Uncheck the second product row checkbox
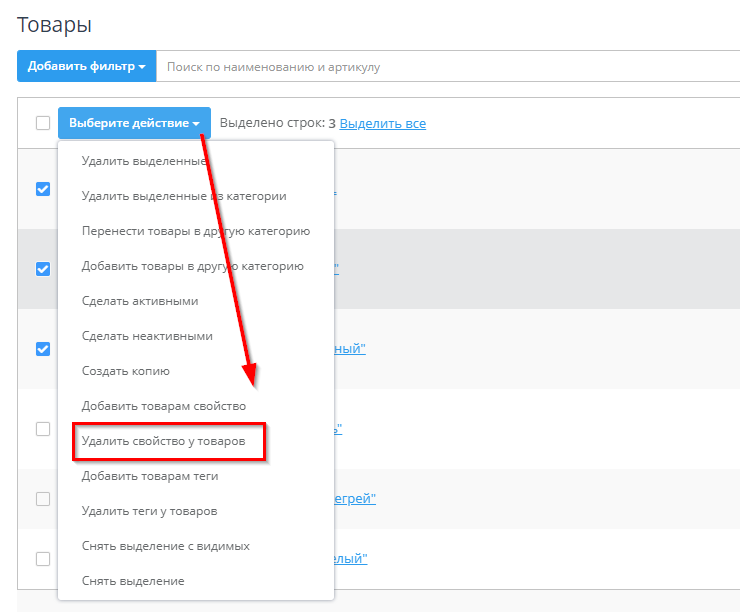Image resolution: width=740 pixels, height=612 pixels. [x=43, y=269]
